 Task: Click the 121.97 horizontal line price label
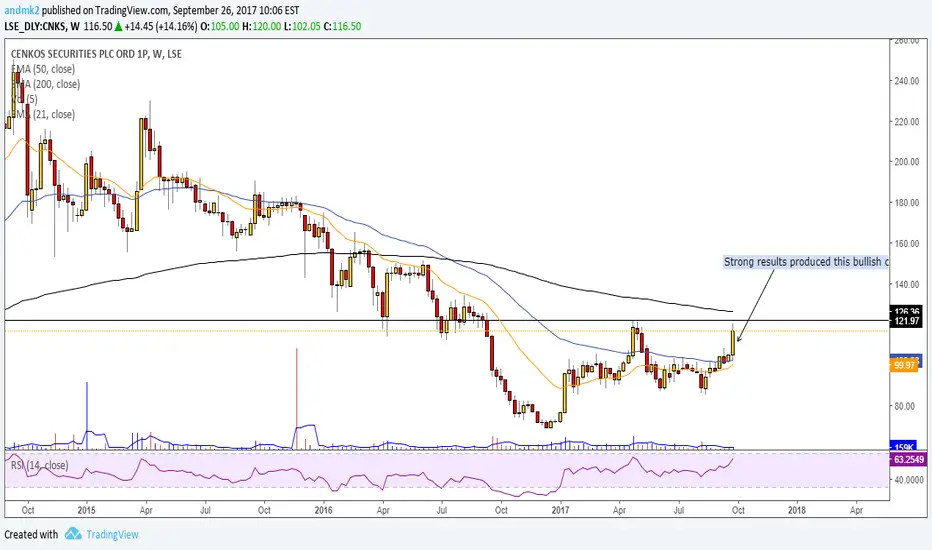coord(905,321)
